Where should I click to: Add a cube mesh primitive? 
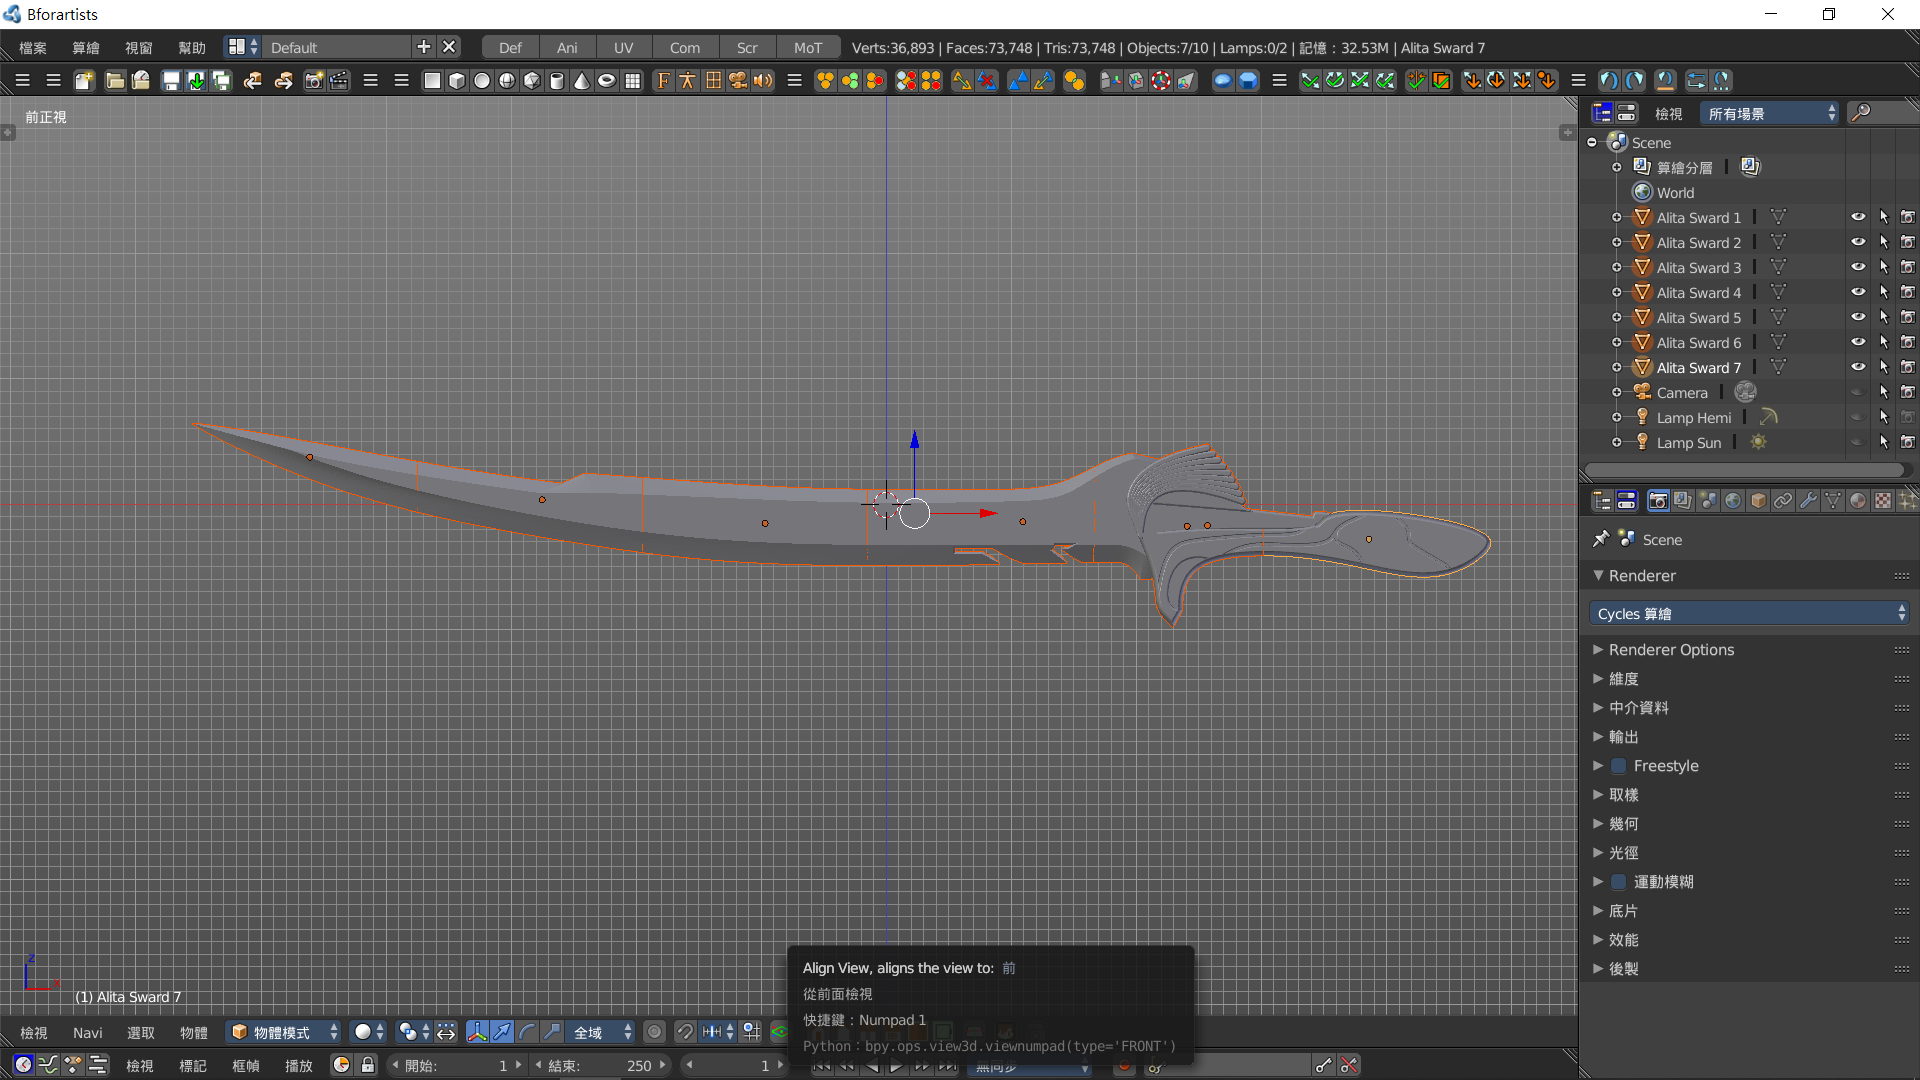(457, 81)
